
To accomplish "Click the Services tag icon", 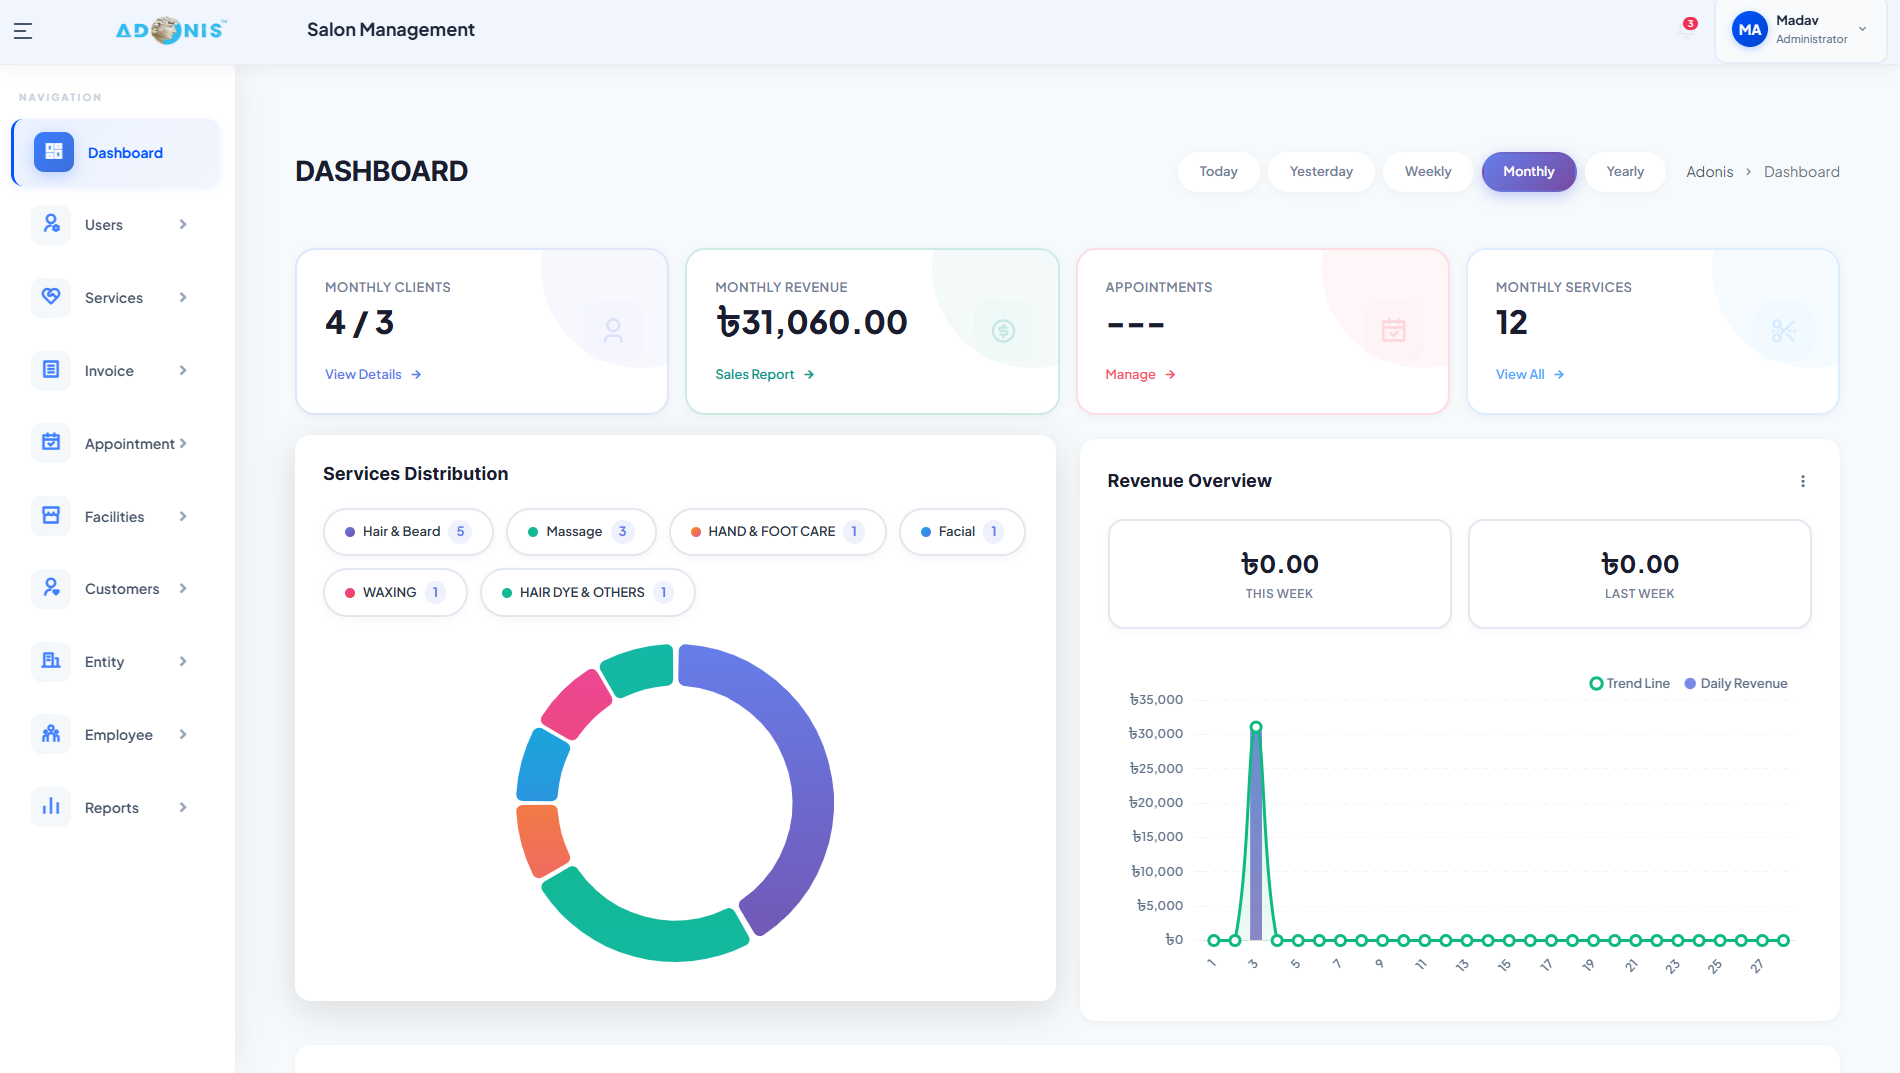I will click(52, 297).
